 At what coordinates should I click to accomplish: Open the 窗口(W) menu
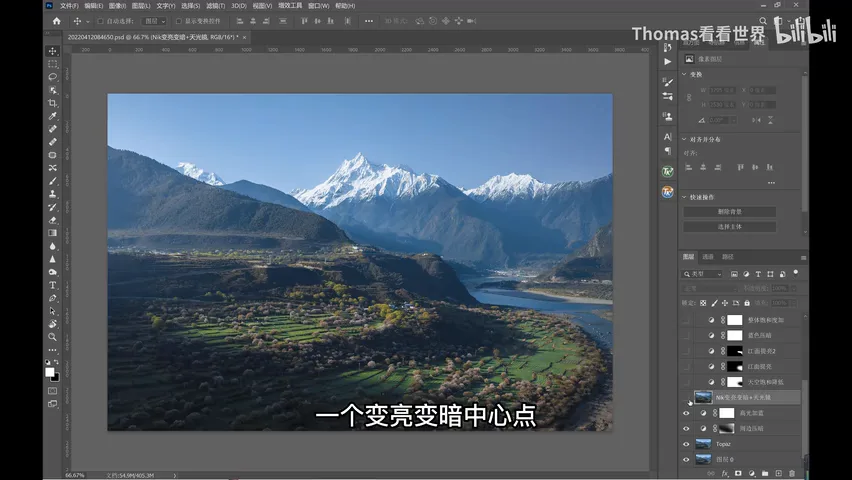point(318,6)
